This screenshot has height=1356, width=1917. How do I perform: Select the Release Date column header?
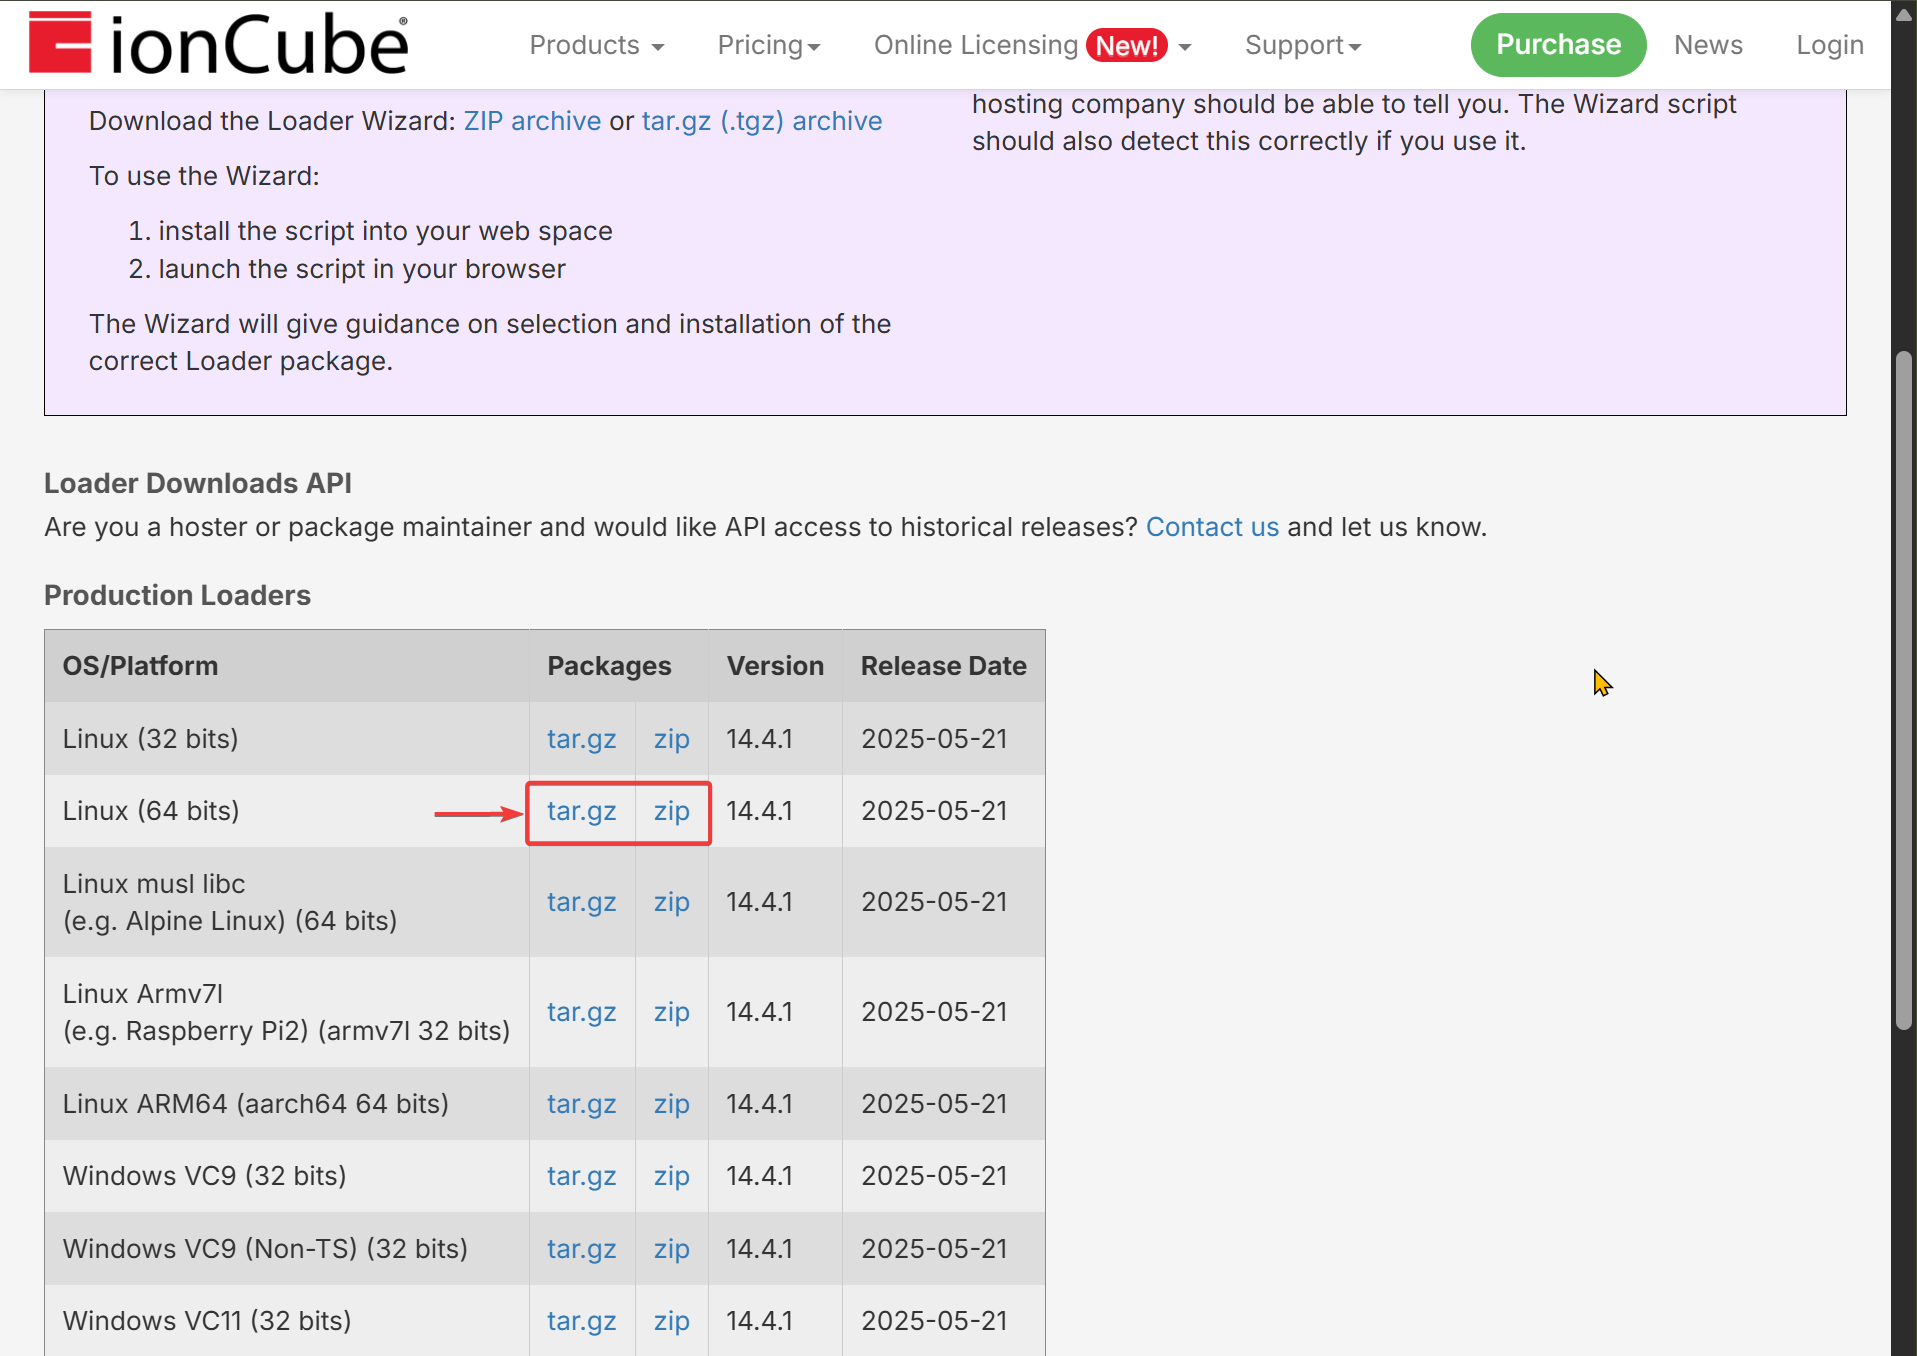[943, 666]
